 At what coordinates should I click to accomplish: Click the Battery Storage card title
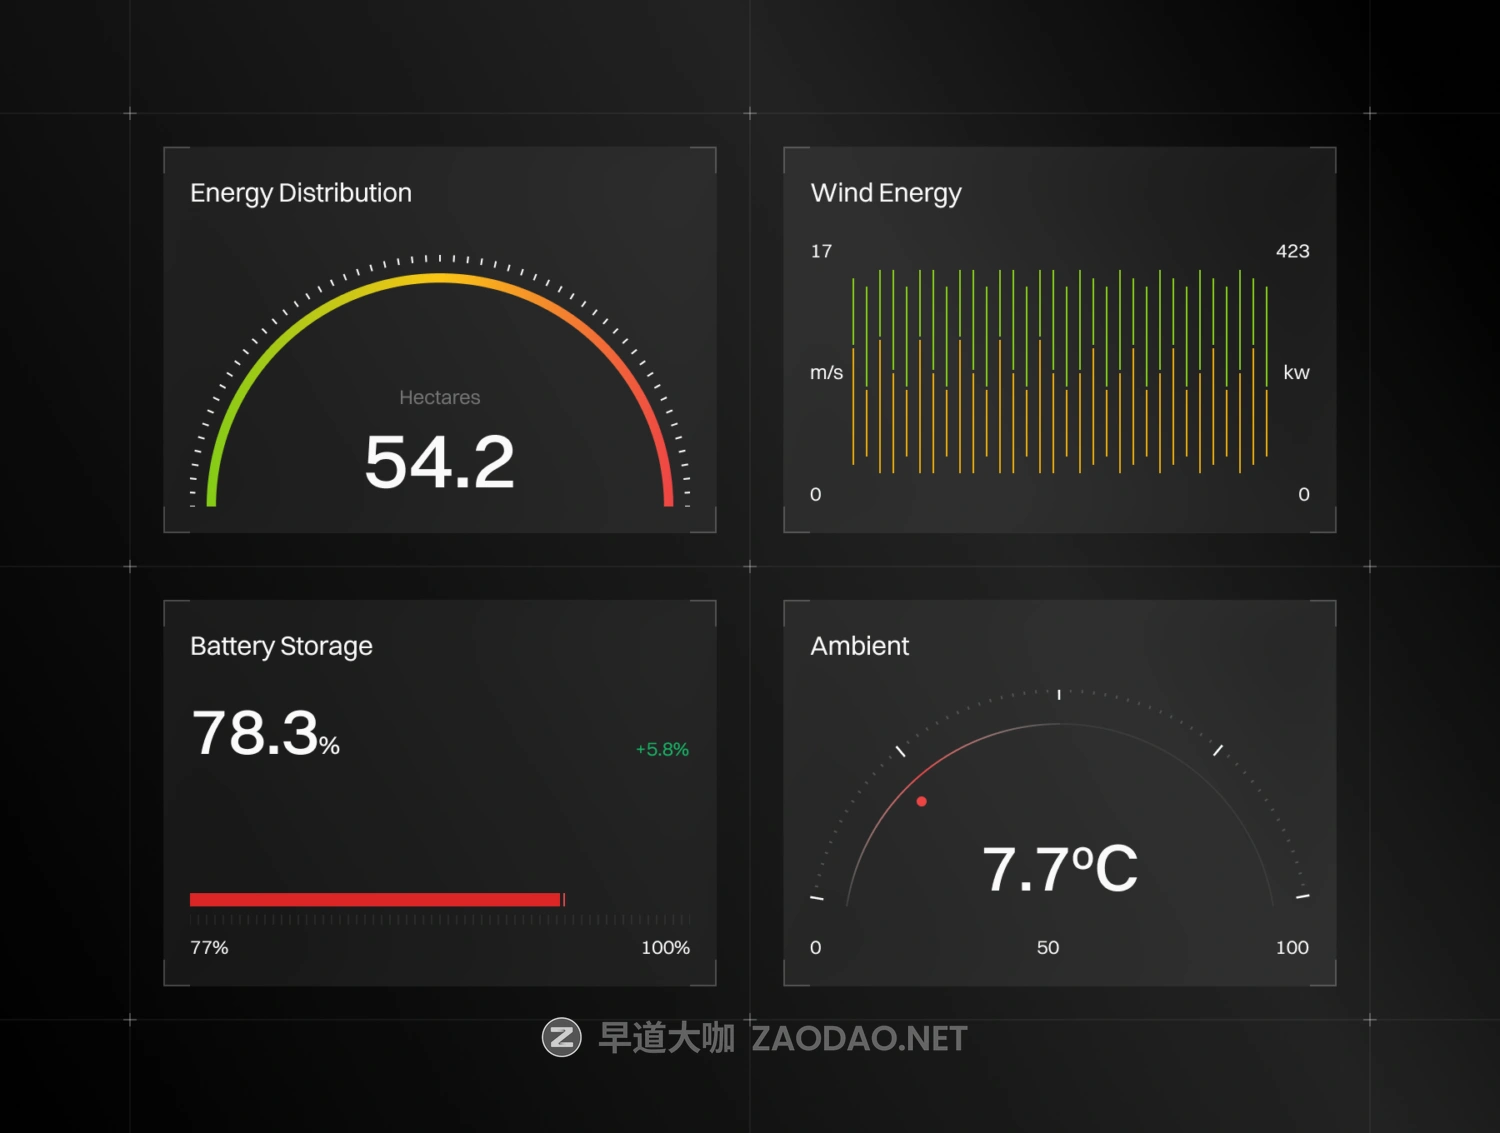tap(281, 646)
